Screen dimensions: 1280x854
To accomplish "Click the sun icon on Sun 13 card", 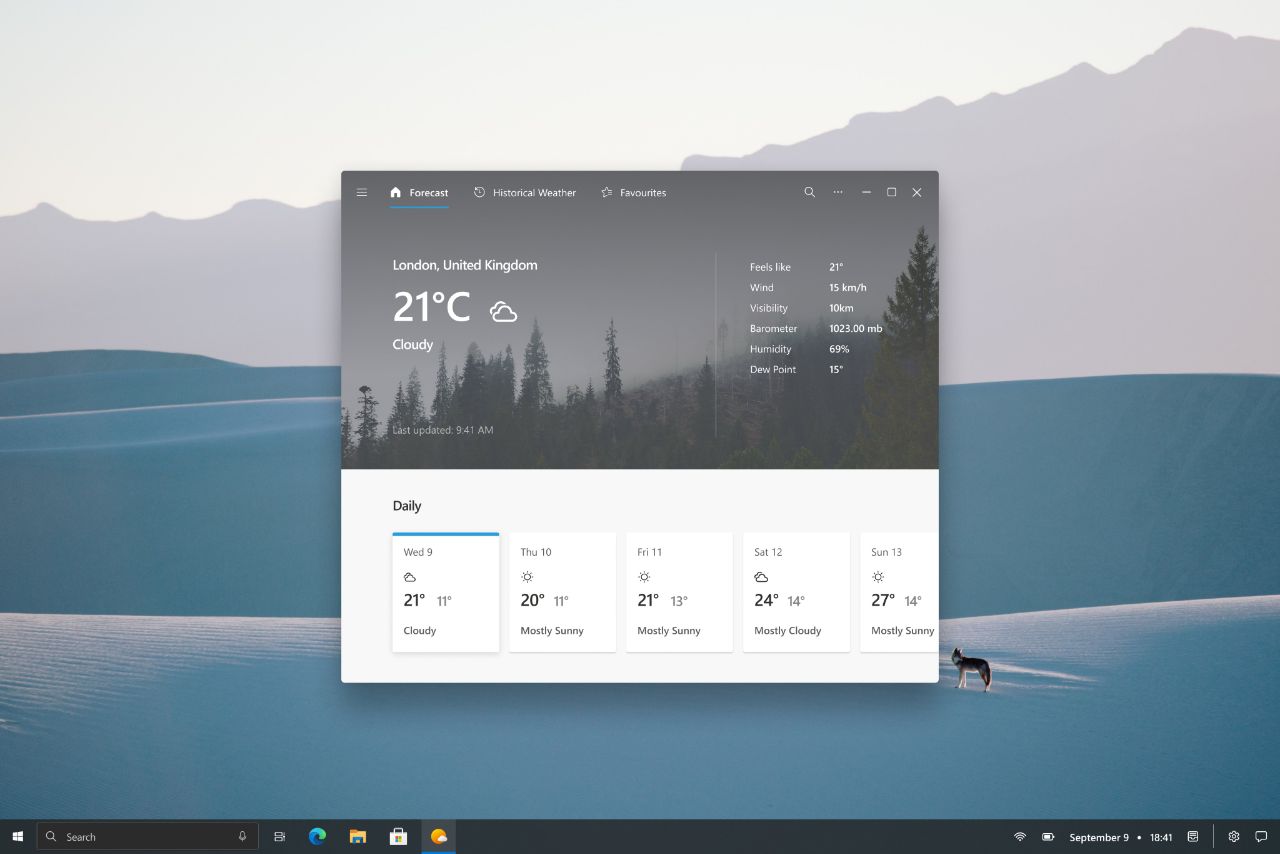I will (x=878, y=577).
